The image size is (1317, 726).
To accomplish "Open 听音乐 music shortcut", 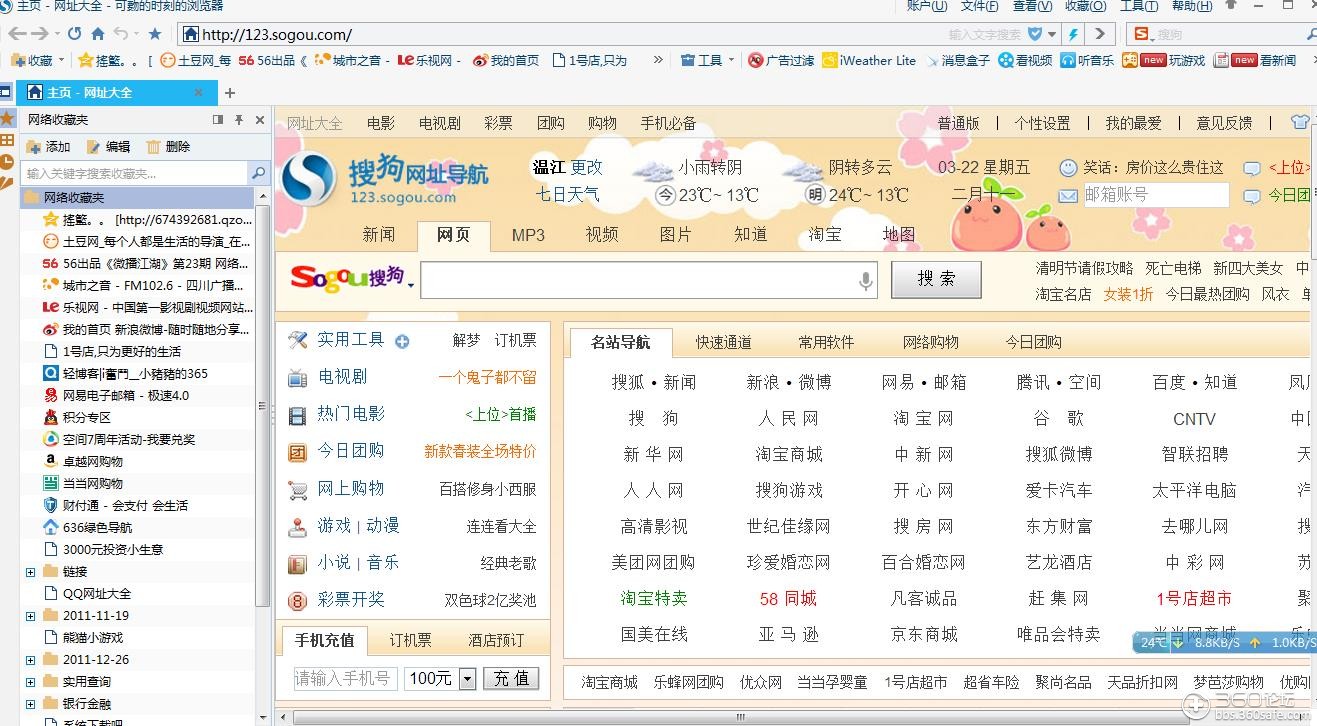I will click(1086, 60).
